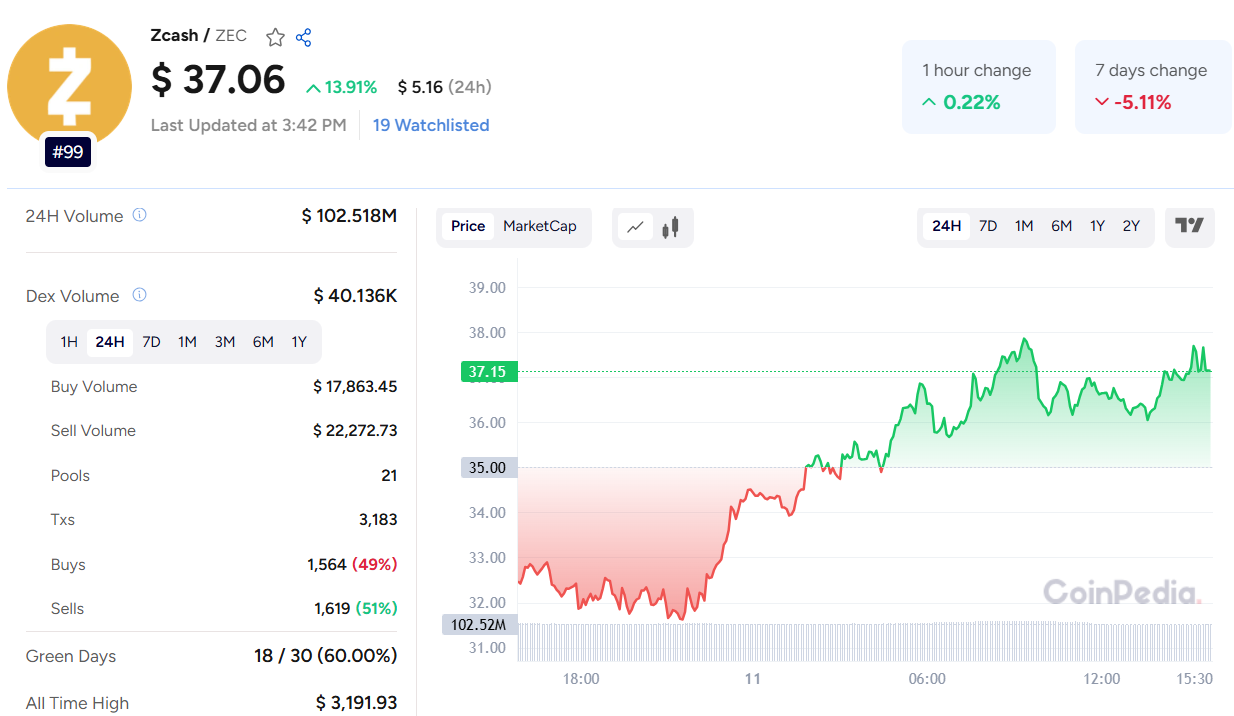Choose 1H for Dex Volume period
The image size is (1234, 716).
point(69,342)
